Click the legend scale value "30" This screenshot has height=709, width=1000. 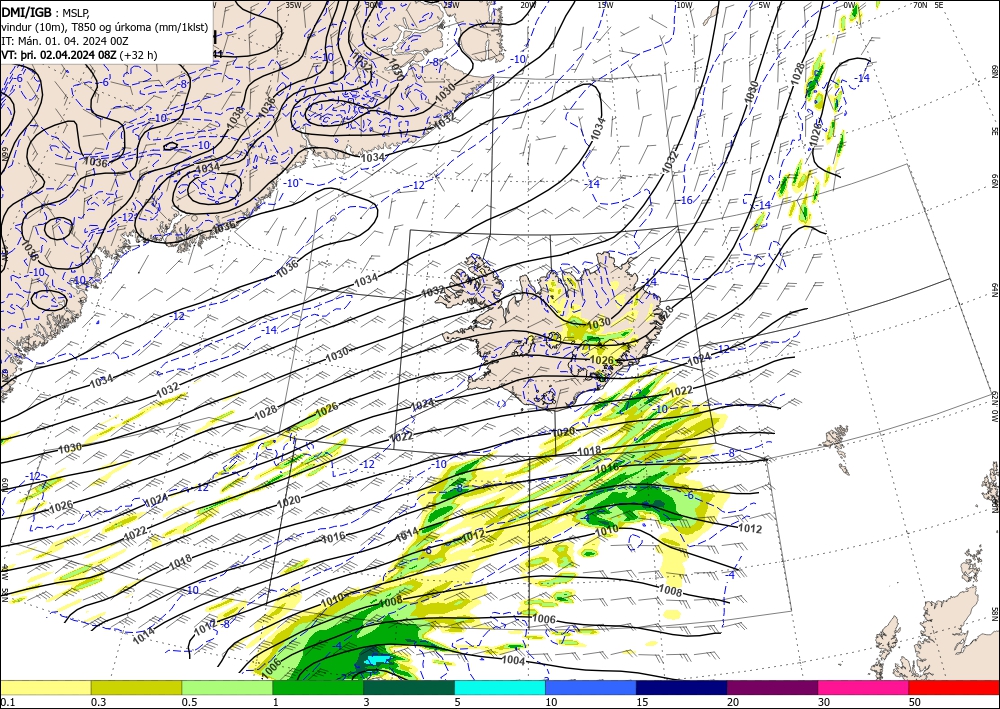point(823,702)
